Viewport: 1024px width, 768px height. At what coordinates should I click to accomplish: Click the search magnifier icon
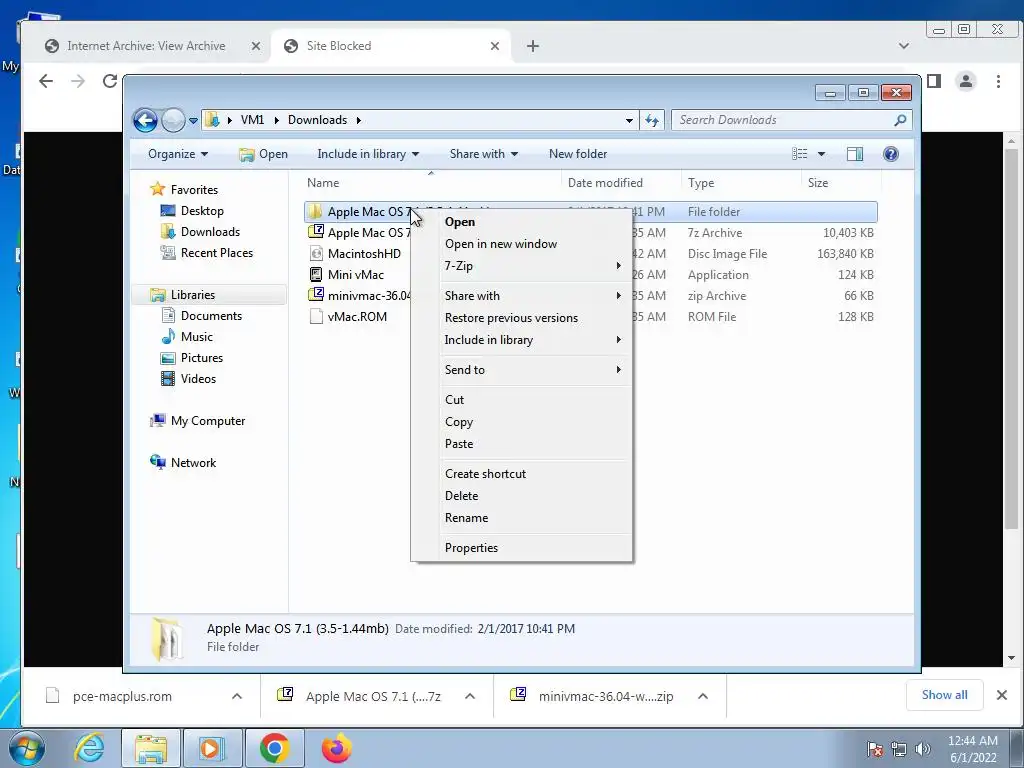pos(901,120)
